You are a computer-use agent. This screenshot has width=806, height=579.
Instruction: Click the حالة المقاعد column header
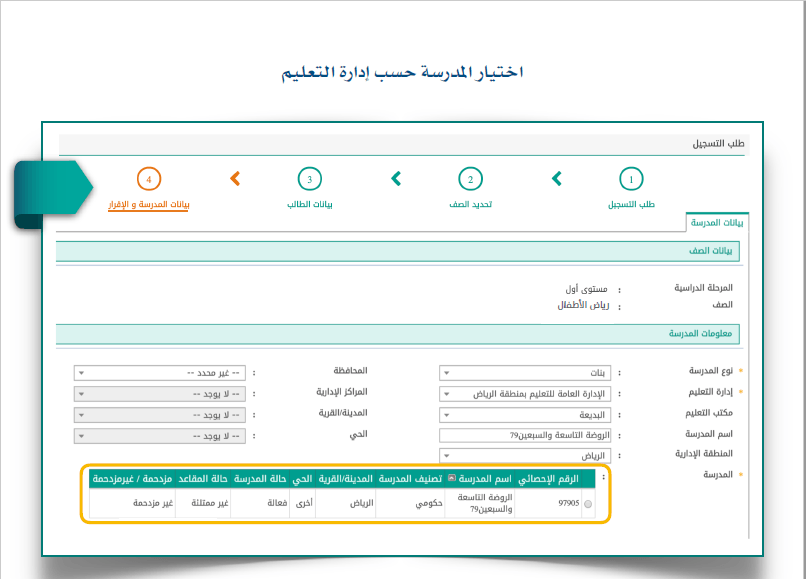tap(203, 479)
